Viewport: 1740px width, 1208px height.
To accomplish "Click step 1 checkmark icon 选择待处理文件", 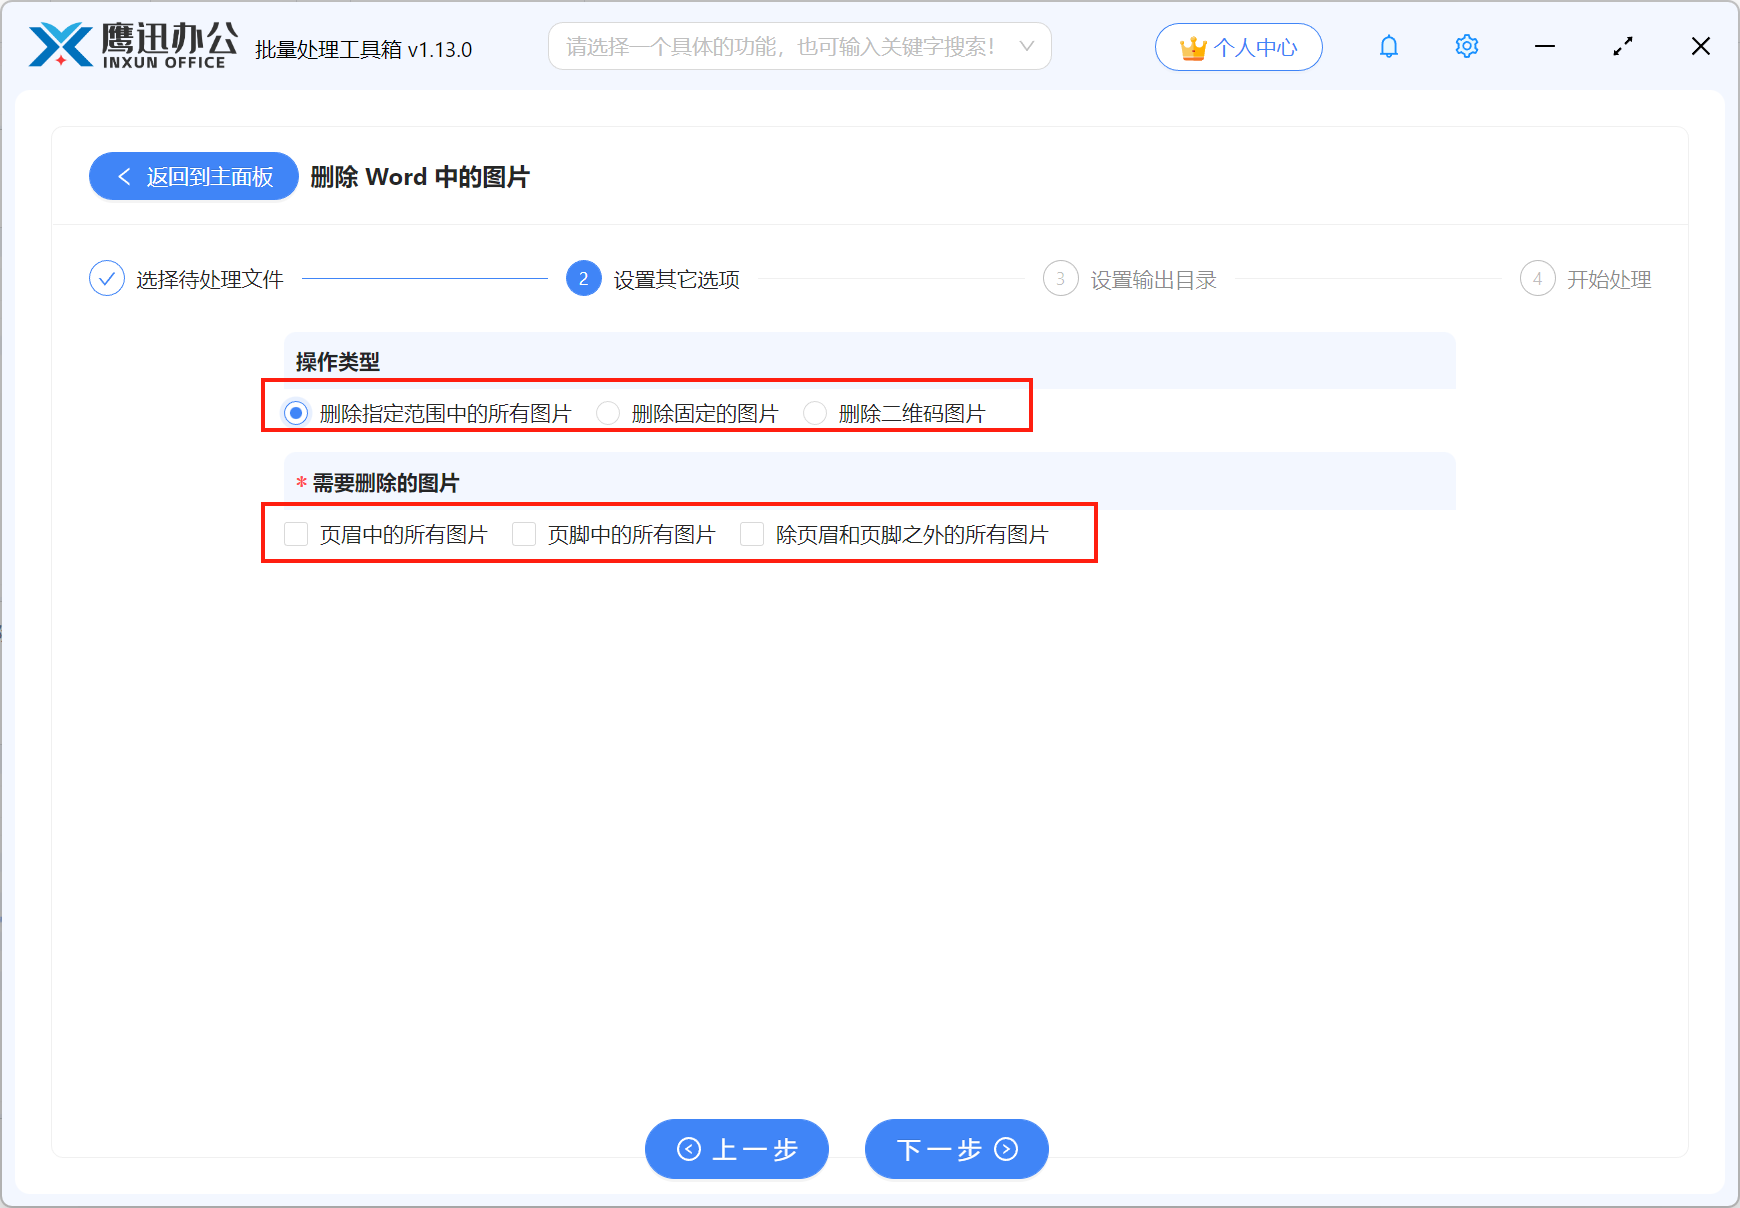I will [107, 278].
